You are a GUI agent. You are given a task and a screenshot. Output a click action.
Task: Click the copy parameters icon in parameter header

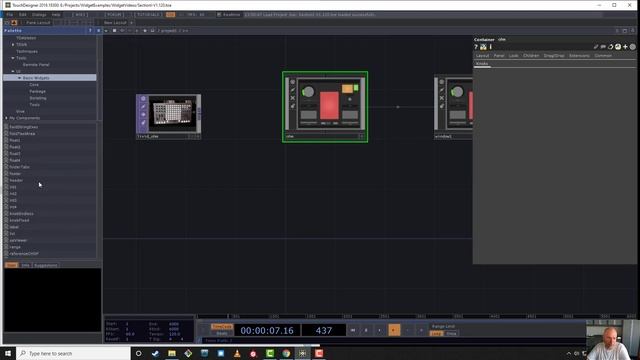[611, 47]
